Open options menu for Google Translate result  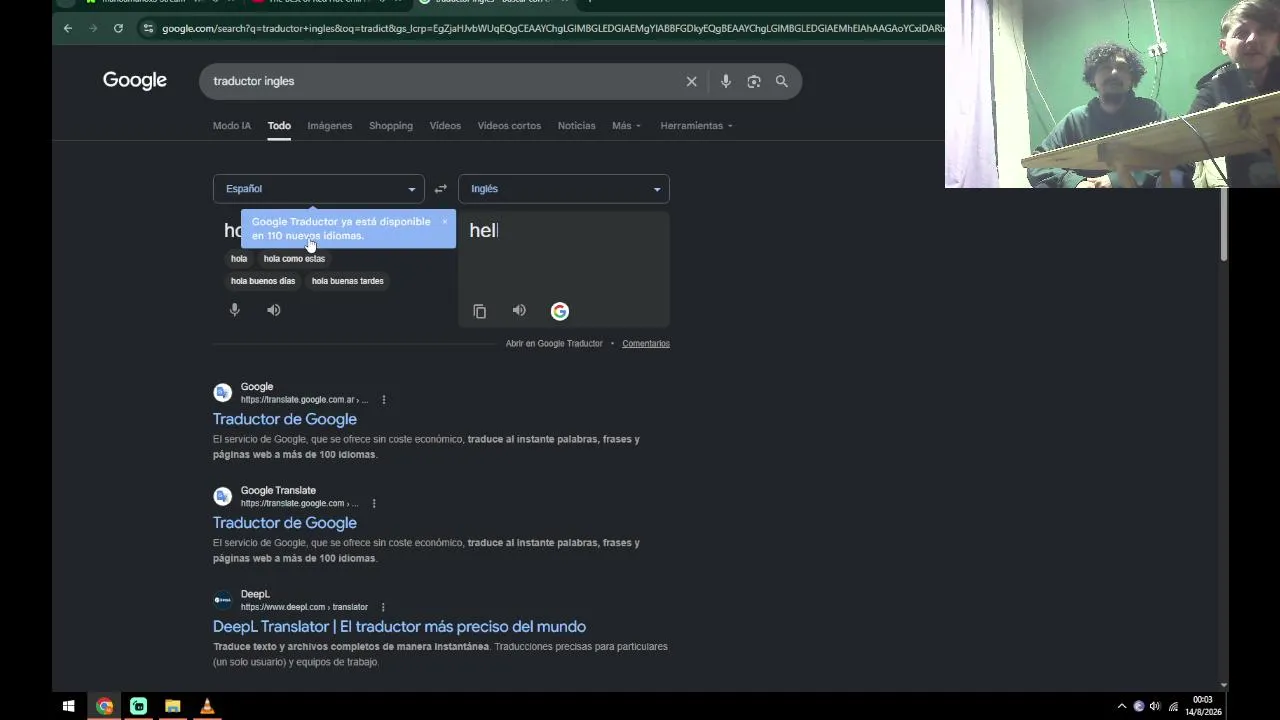(x=374, y=504)
